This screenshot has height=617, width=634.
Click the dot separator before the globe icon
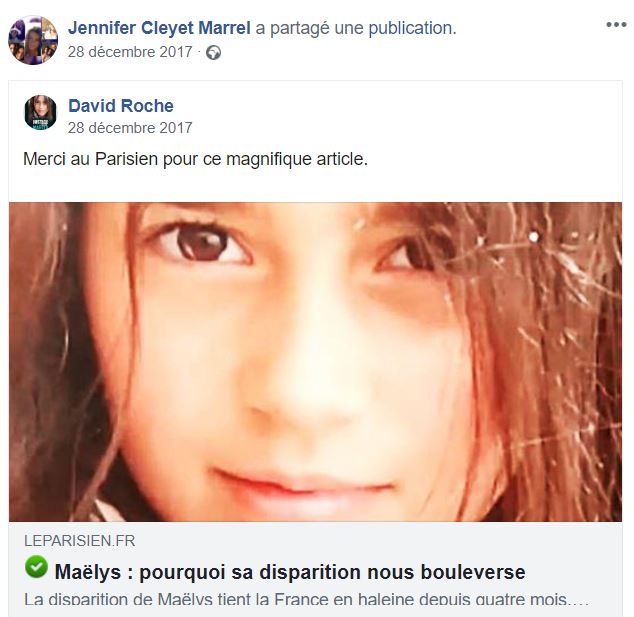coord(199,52)
